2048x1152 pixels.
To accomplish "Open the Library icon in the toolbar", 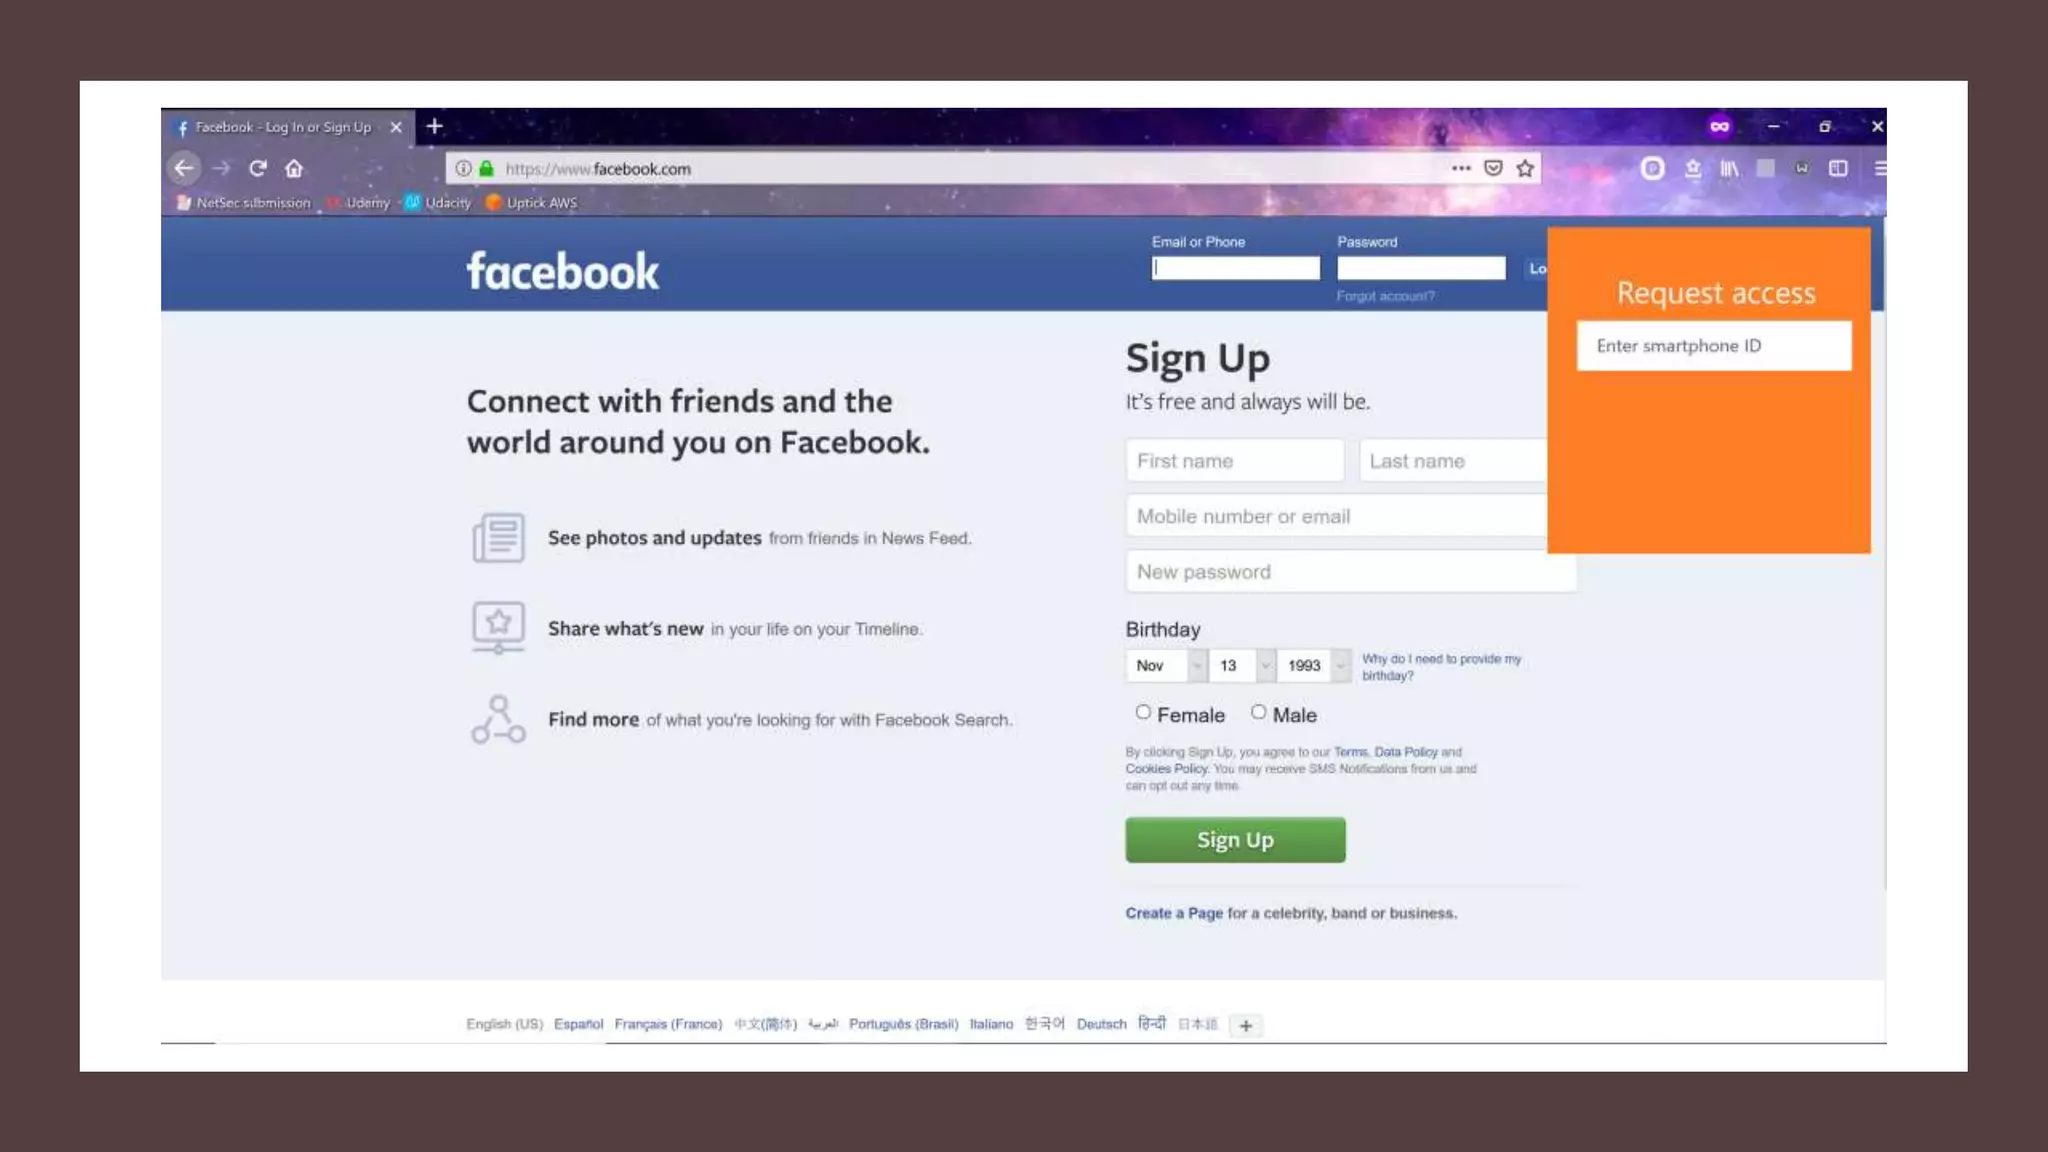I will tap(1729, 168).
